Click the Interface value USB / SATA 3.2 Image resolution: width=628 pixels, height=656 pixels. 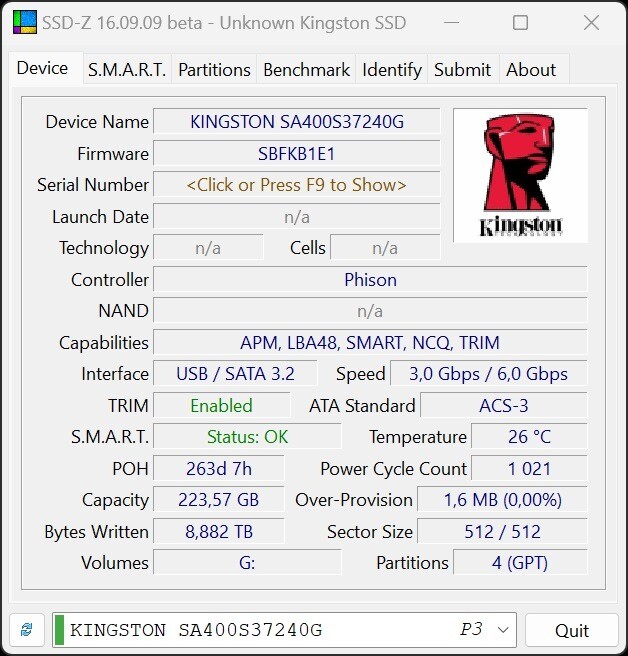click(235, 374)
